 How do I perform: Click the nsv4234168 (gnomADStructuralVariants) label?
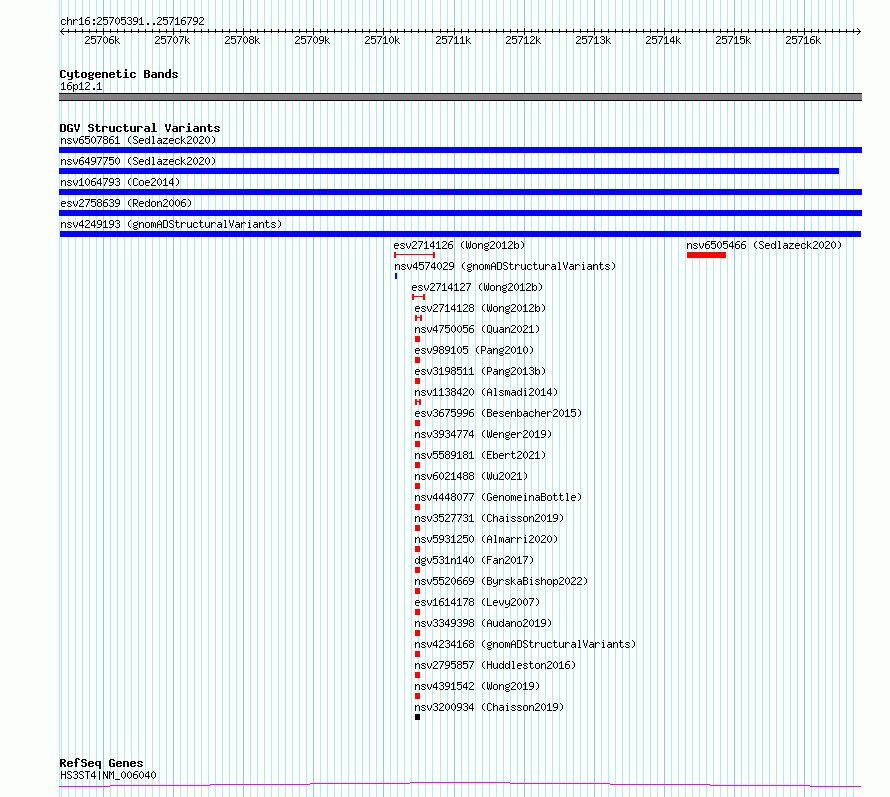pos(525,644)
